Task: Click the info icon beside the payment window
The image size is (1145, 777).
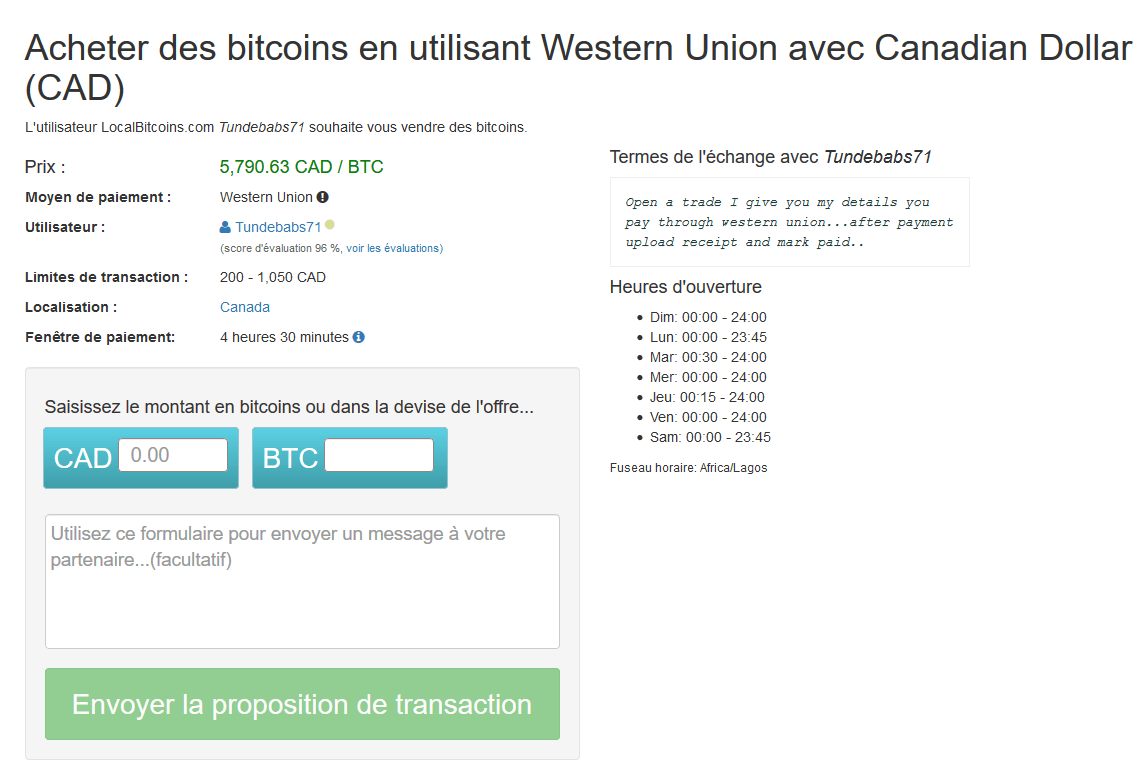Action: click(x=359, y=337)
